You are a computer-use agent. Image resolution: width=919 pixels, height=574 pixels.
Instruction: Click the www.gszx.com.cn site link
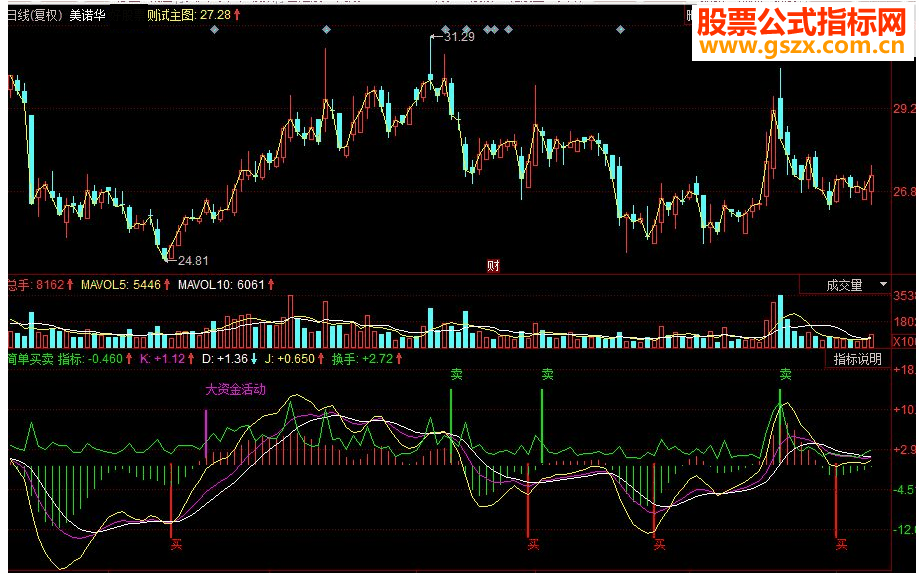(x=802, y=46)
